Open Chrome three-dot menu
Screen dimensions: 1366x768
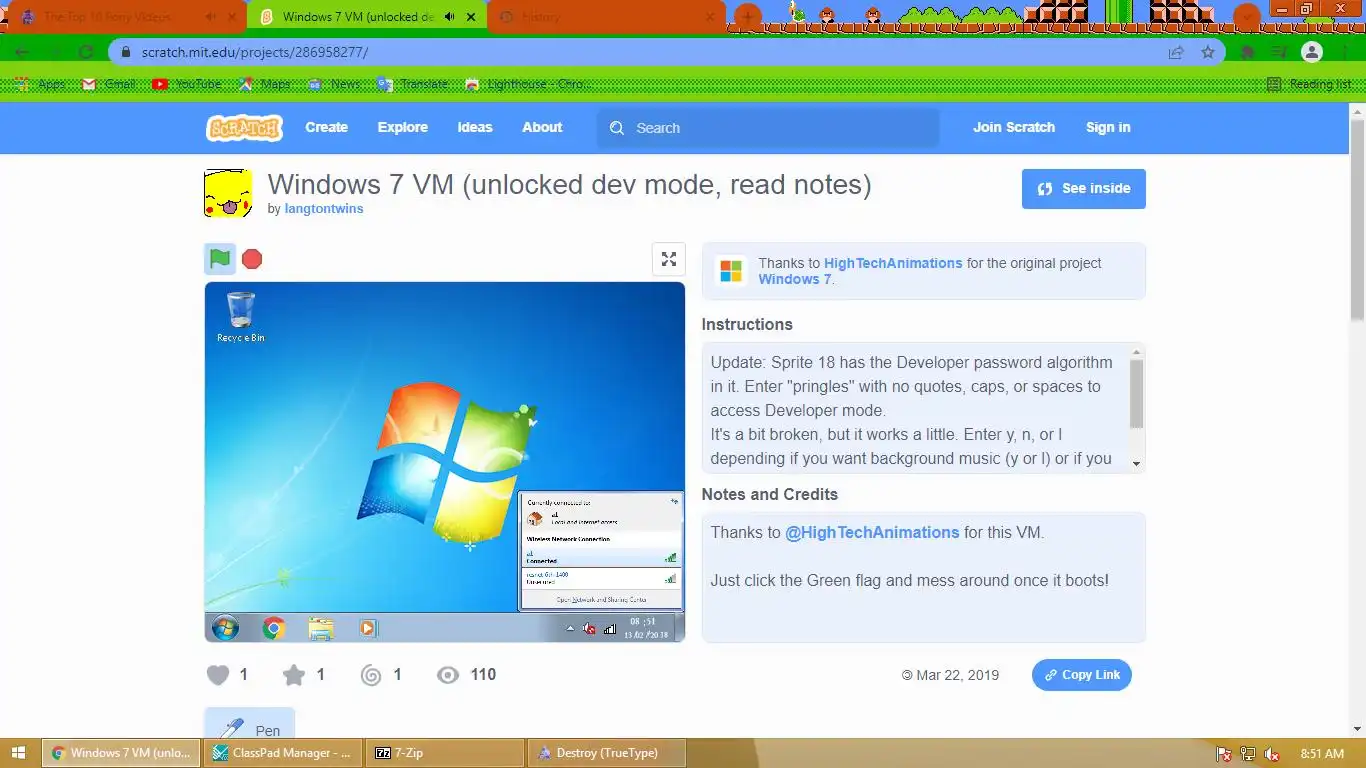(1345, 52)
